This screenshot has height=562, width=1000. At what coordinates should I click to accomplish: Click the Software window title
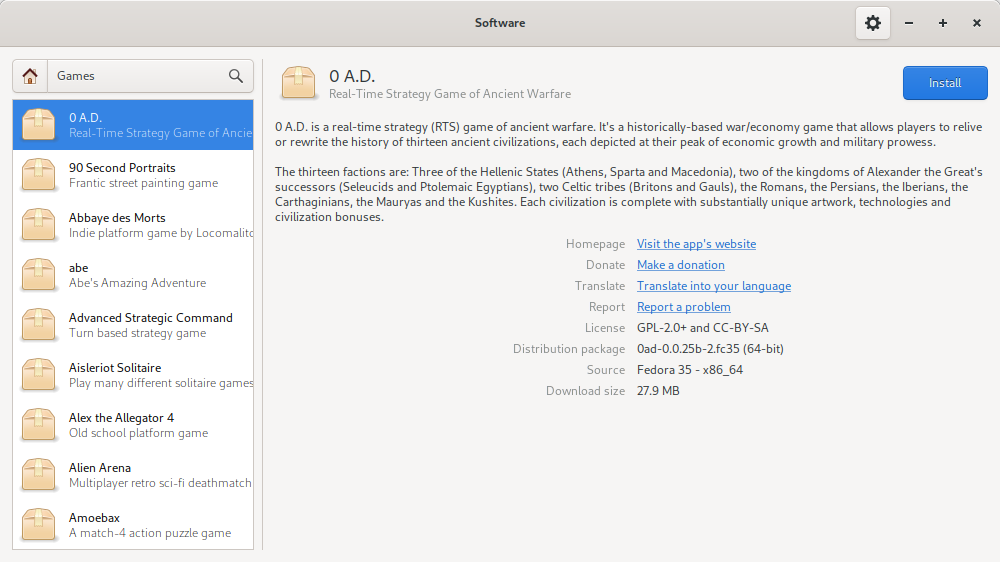[x=500, y=23]
